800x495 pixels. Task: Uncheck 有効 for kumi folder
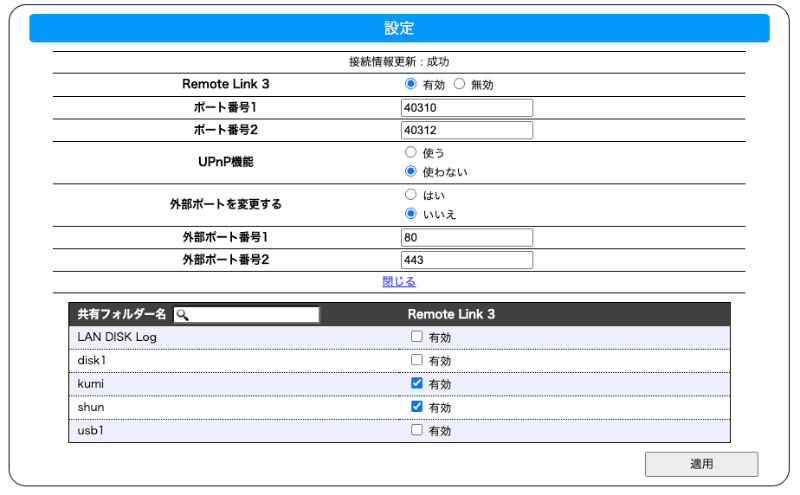coord(417,383)
